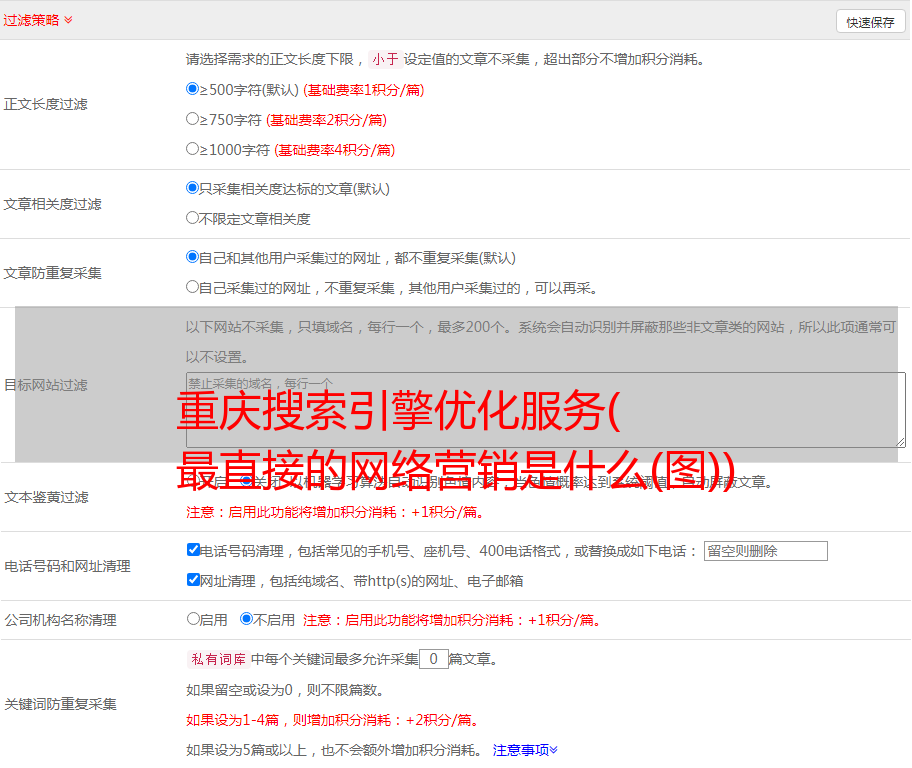Select 只采集相关度达标的文章 option
The height and width of the screenshot is (768, 912).
click(x=193, y=188)
